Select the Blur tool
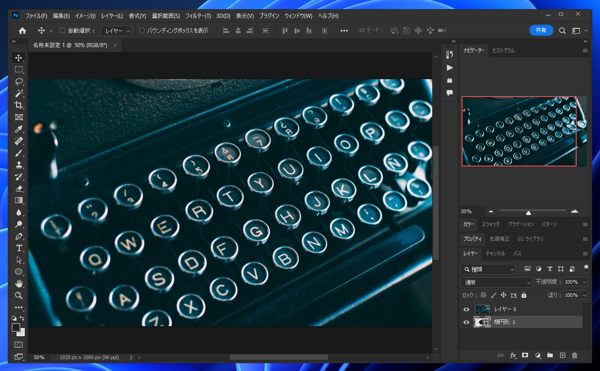Viewport: 600px width, 371px height. point(18,212)
